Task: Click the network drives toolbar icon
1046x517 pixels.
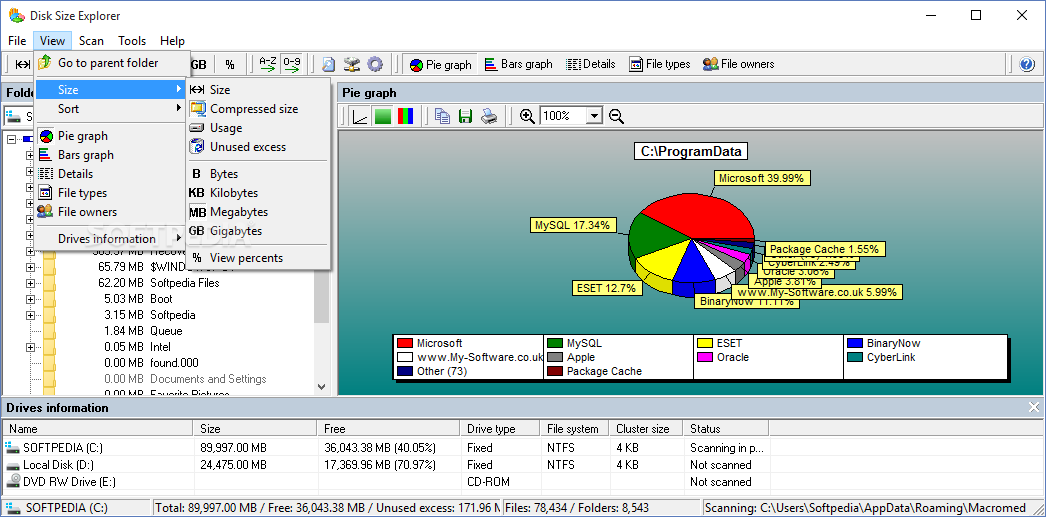Action: click(352, 64)
